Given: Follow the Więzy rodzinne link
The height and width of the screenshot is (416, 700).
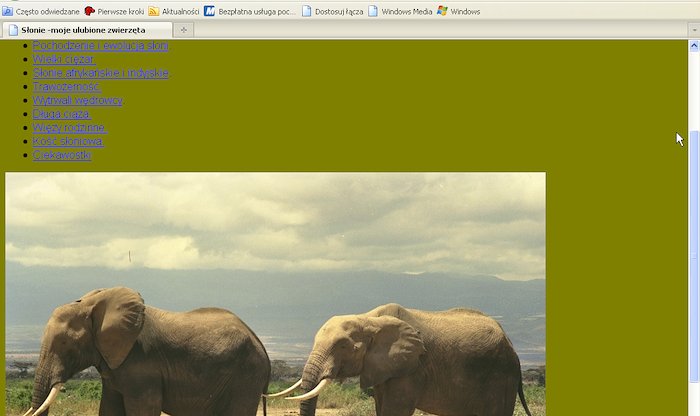Looking at the screenshot, I should click(70, 128).
